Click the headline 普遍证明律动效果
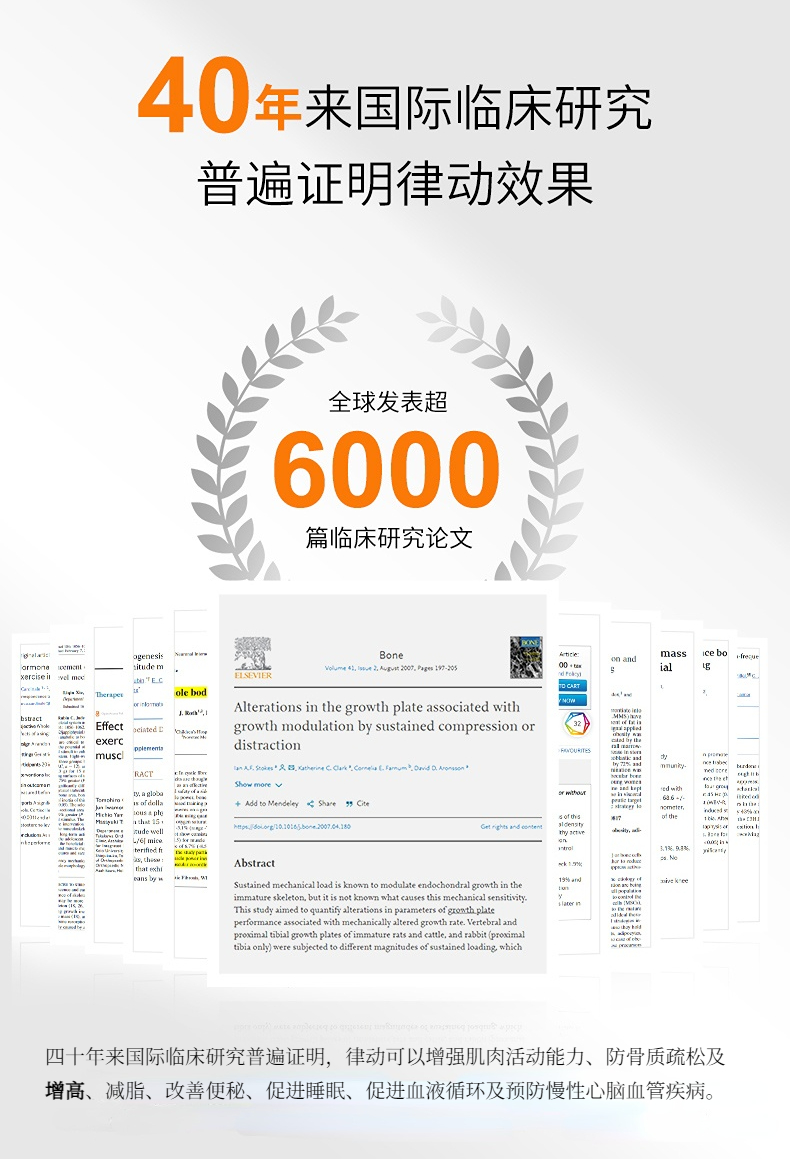Image resolution: width=790 pixels, height=1159 pixels. [x=395, y=183]
